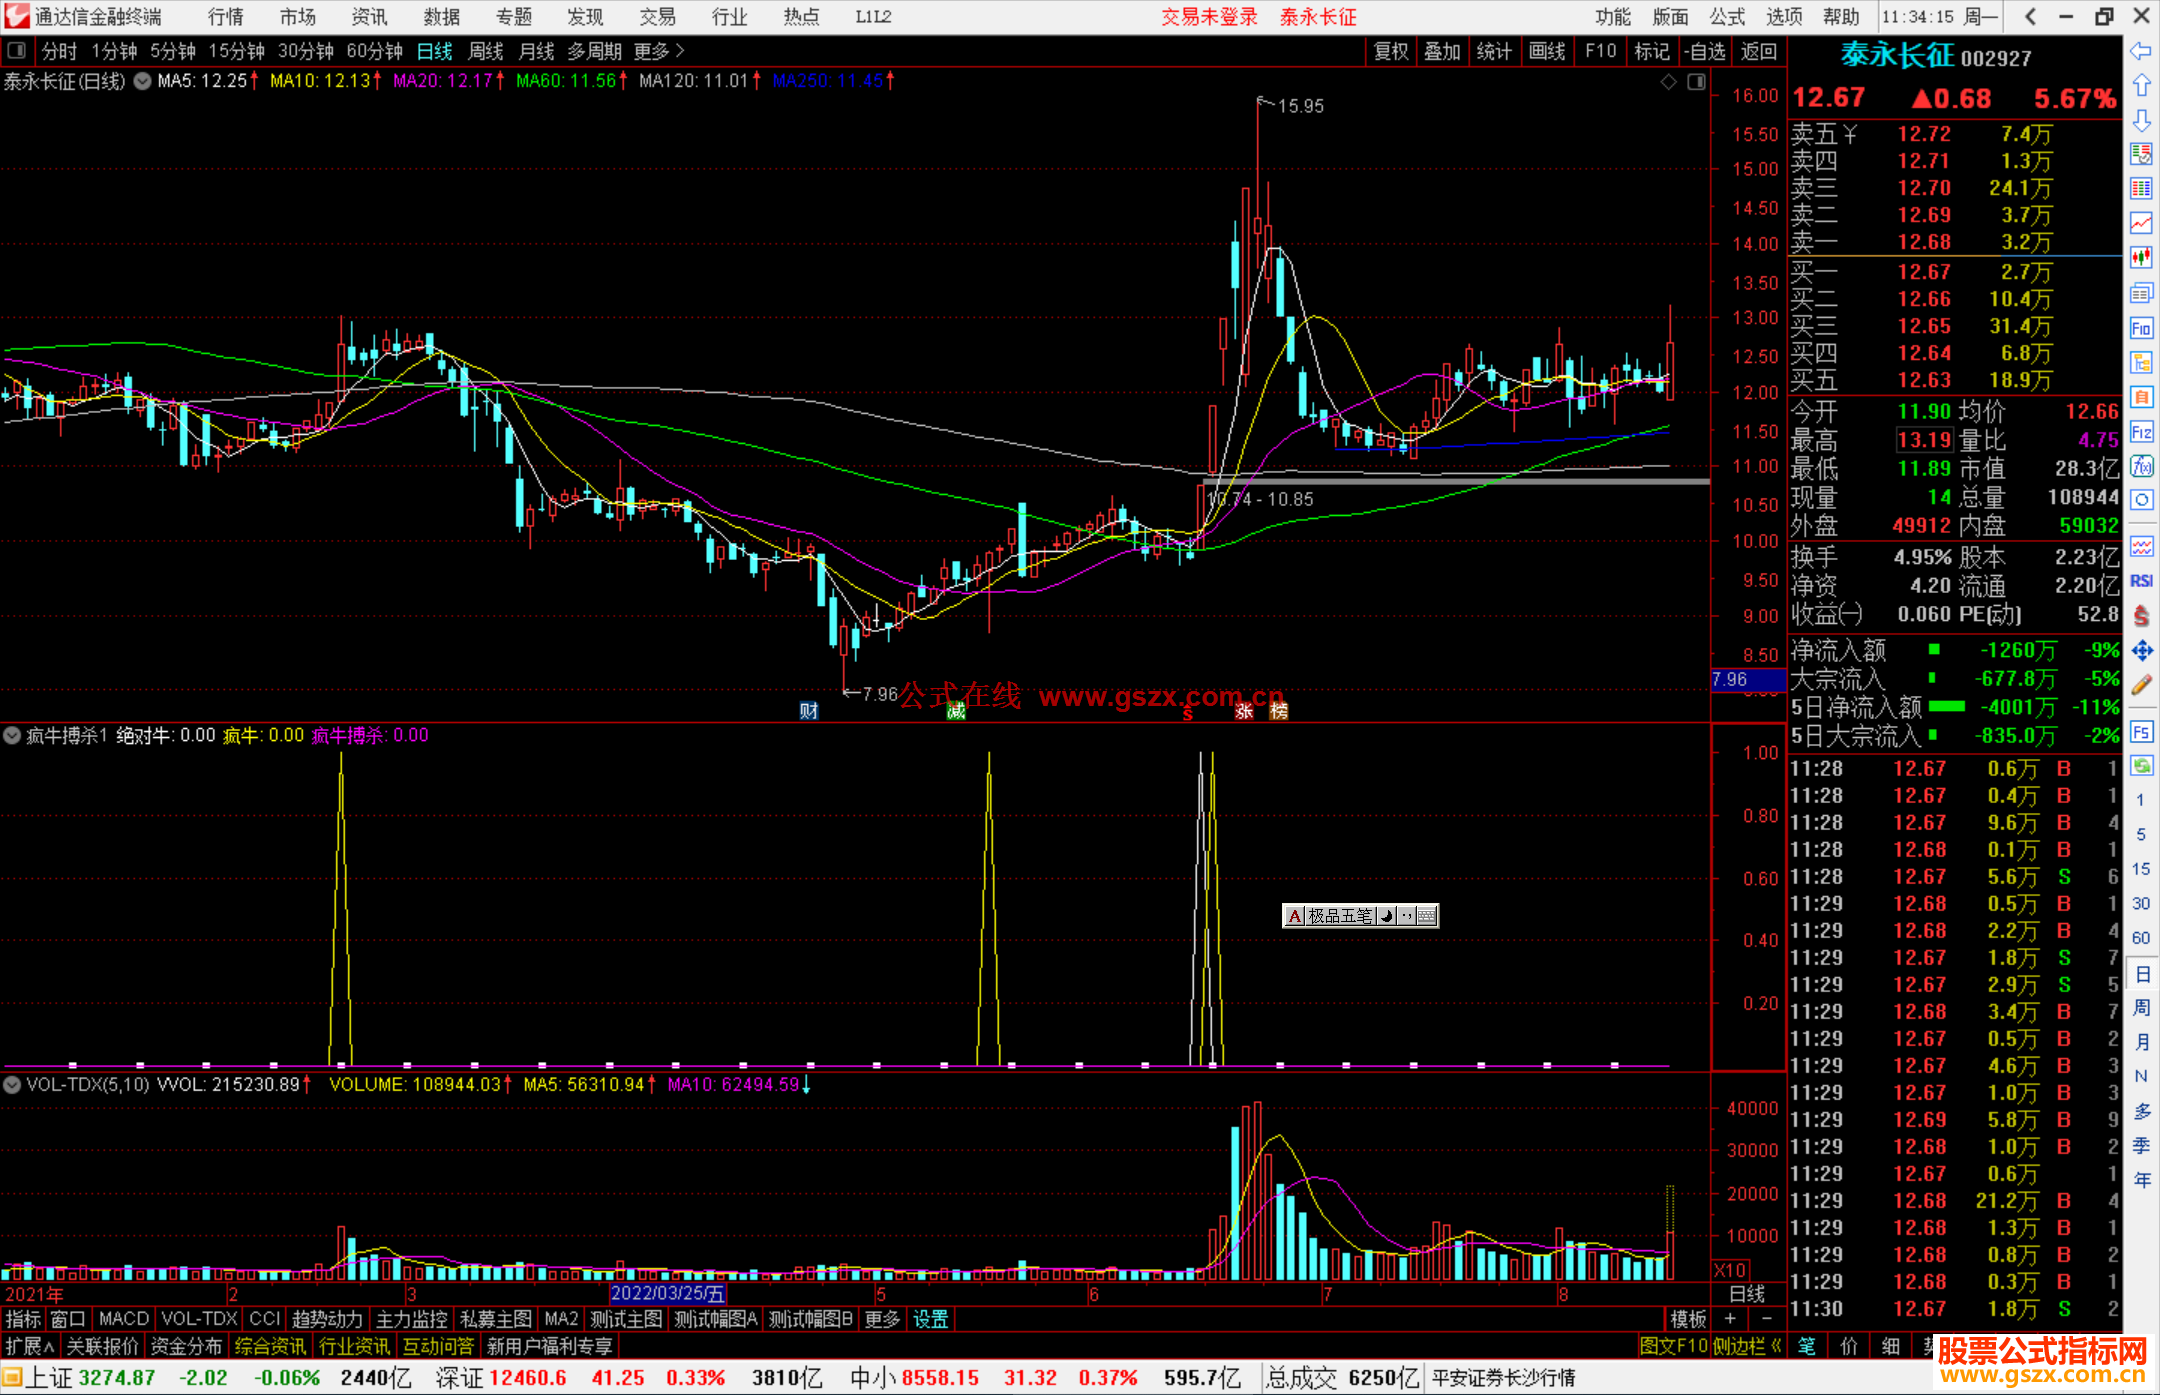Select weekly 周 period in right sidebar
The width and height of the screenshot is (2160, 1395).
tap(2141, 1008)
